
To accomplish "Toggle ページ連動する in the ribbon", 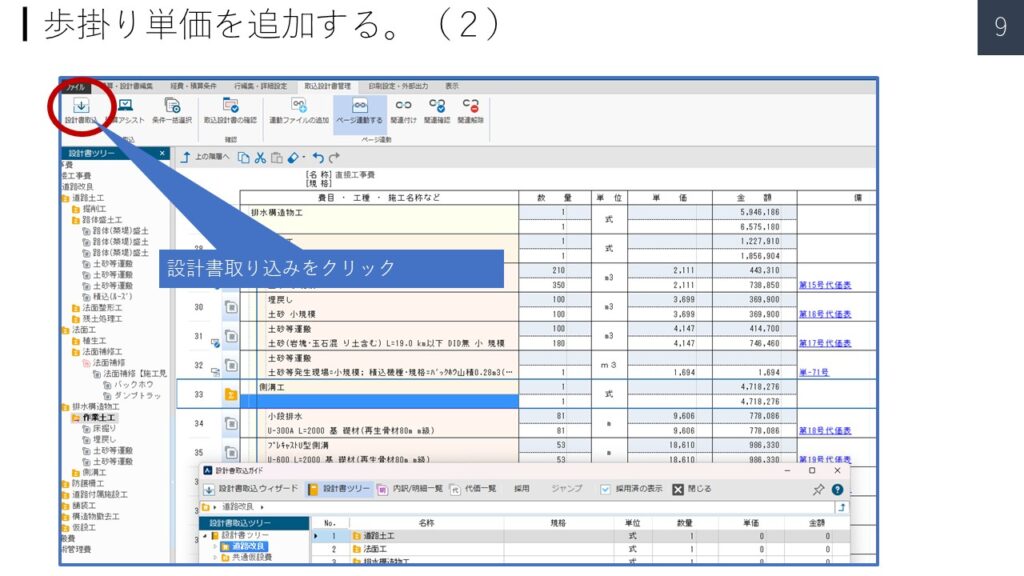I will (358, 106).
